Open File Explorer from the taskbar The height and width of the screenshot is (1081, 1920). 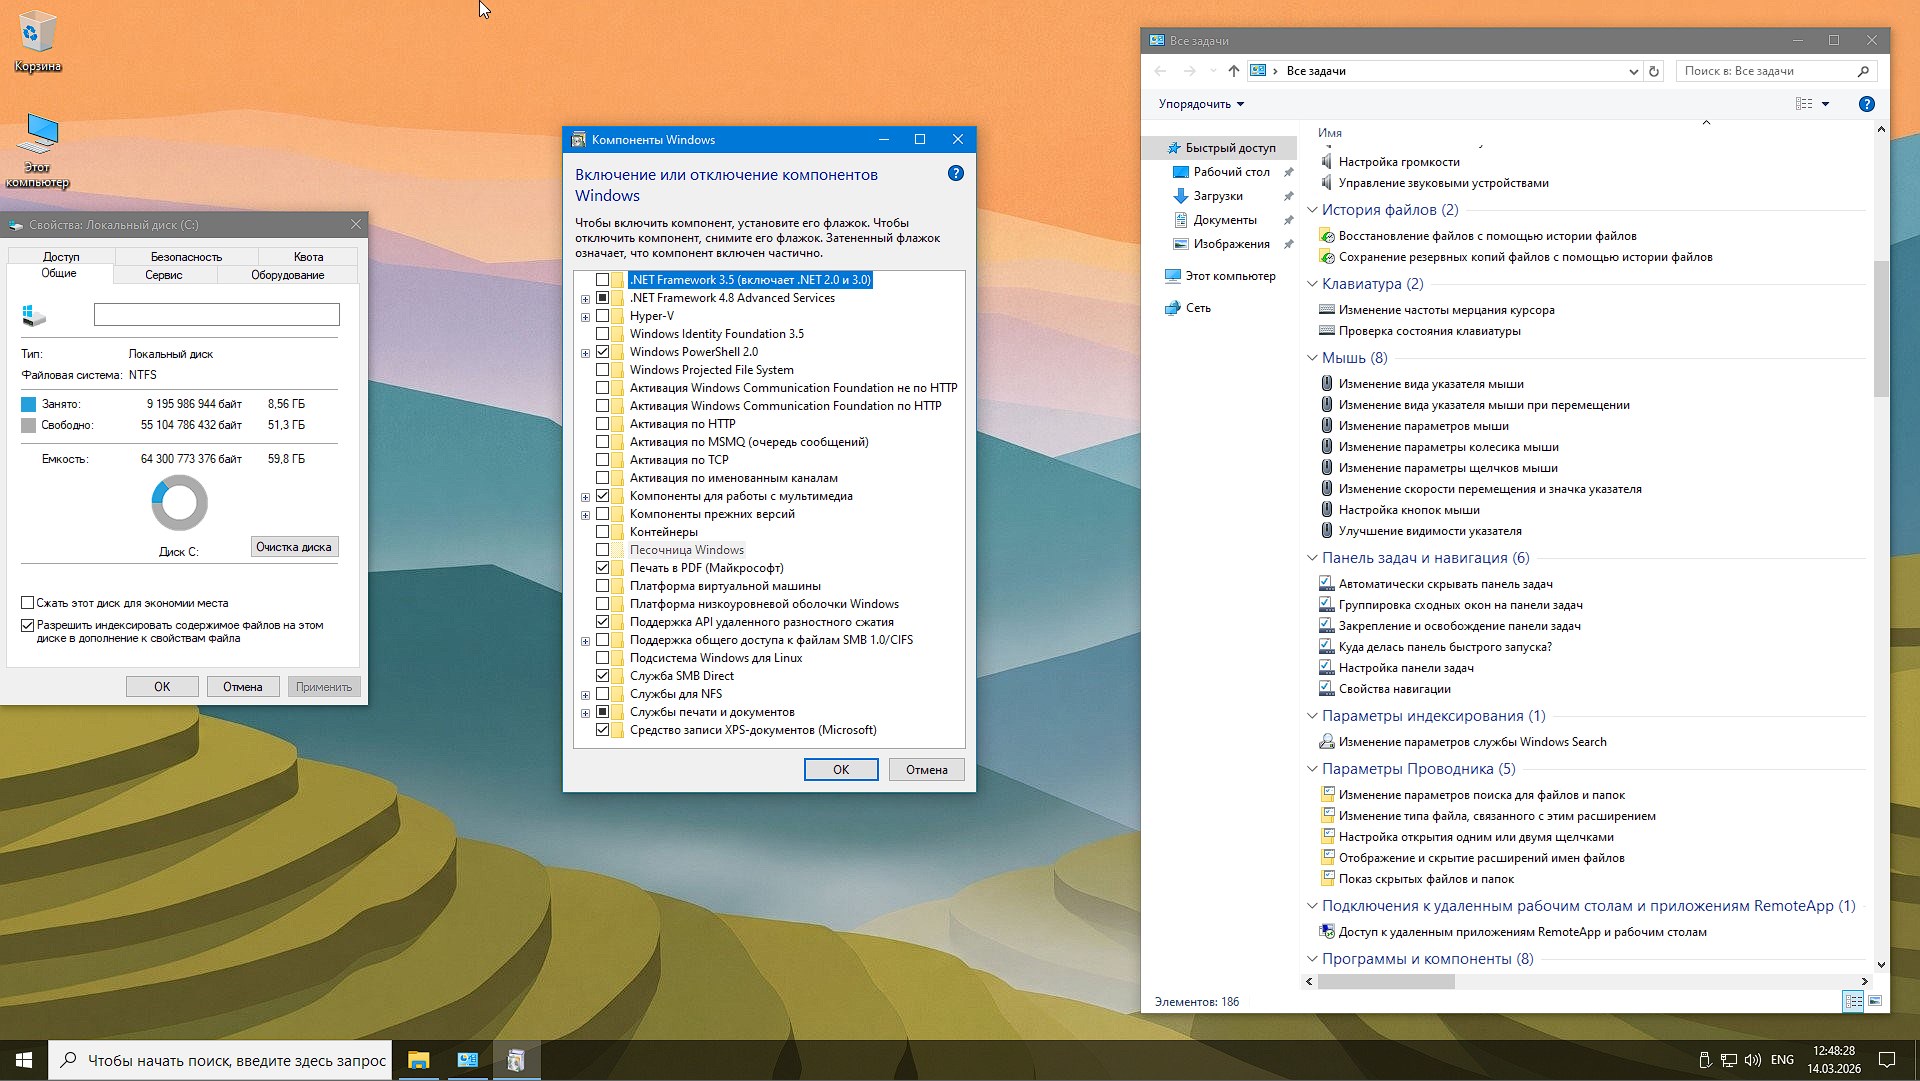419,1060
